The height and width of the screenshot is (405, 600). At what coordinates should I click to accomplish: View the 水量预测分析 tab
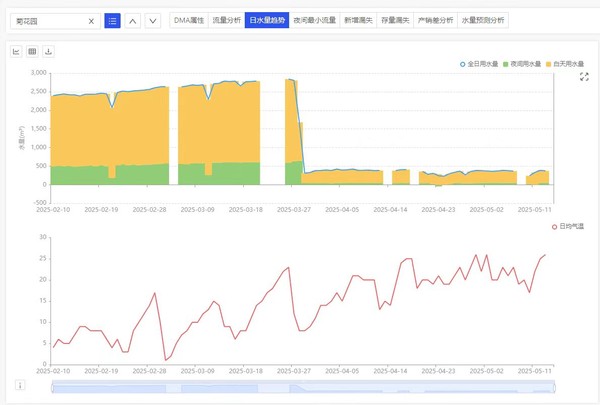[484, 20]
